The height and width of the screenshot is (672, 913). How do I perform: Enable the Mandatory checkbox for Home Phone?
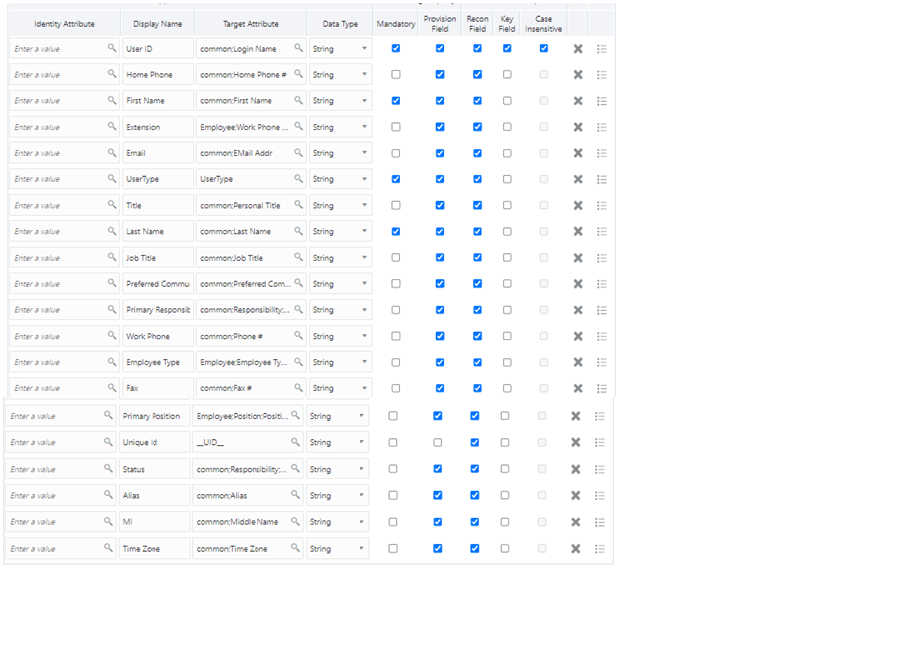click(396, 74)
